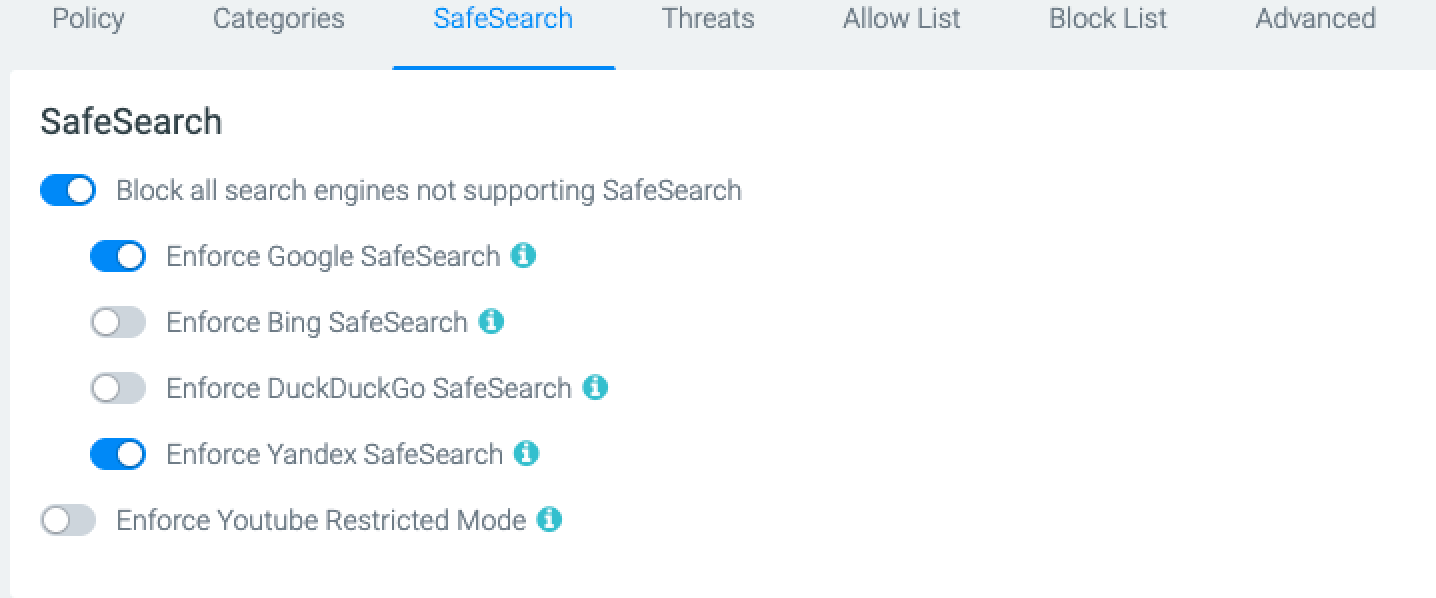
Task: Turn off Enforce Google SafeSearch toggle
Action: pos(118,256)
